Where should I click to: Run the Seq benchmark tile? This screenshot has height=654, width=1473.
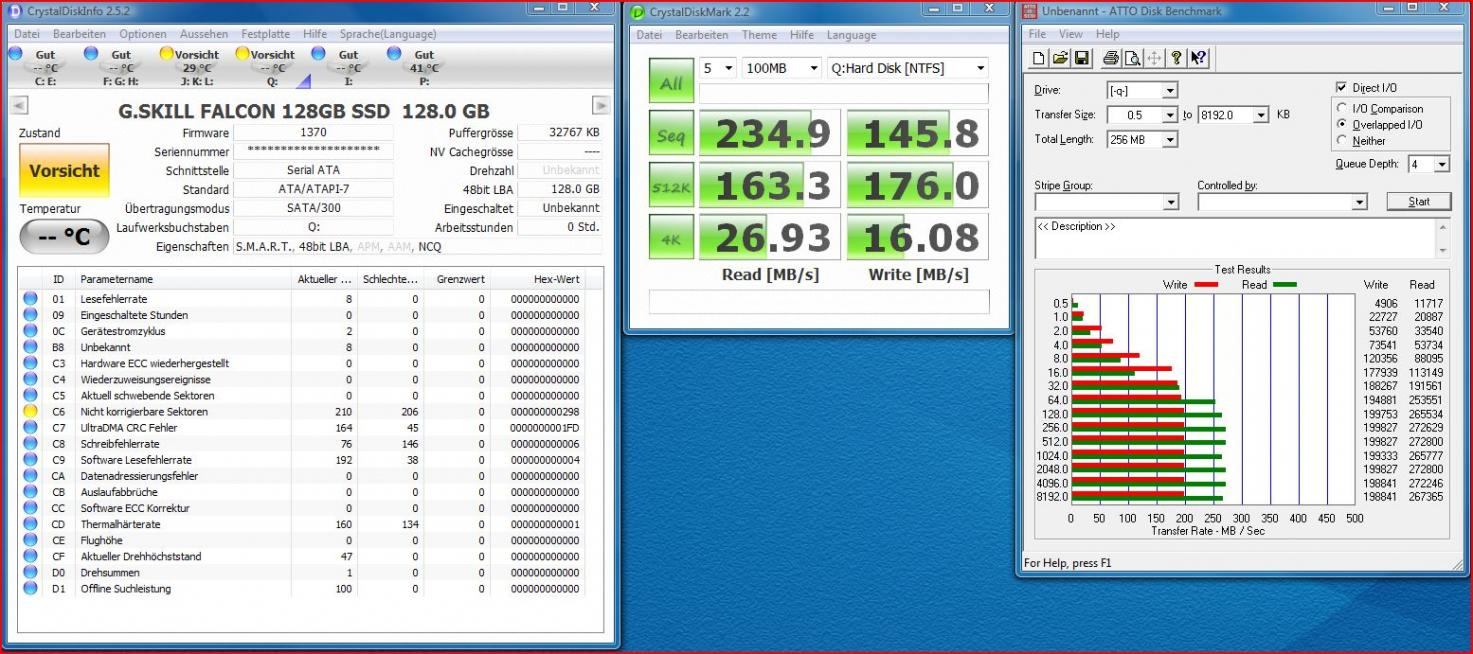coord(670,133)
